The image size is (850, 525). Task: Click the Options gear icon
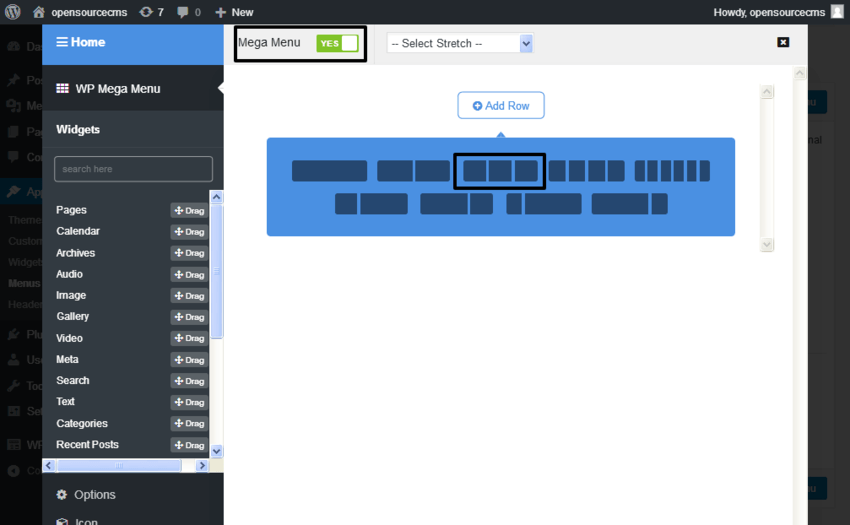tap(62, 495)
